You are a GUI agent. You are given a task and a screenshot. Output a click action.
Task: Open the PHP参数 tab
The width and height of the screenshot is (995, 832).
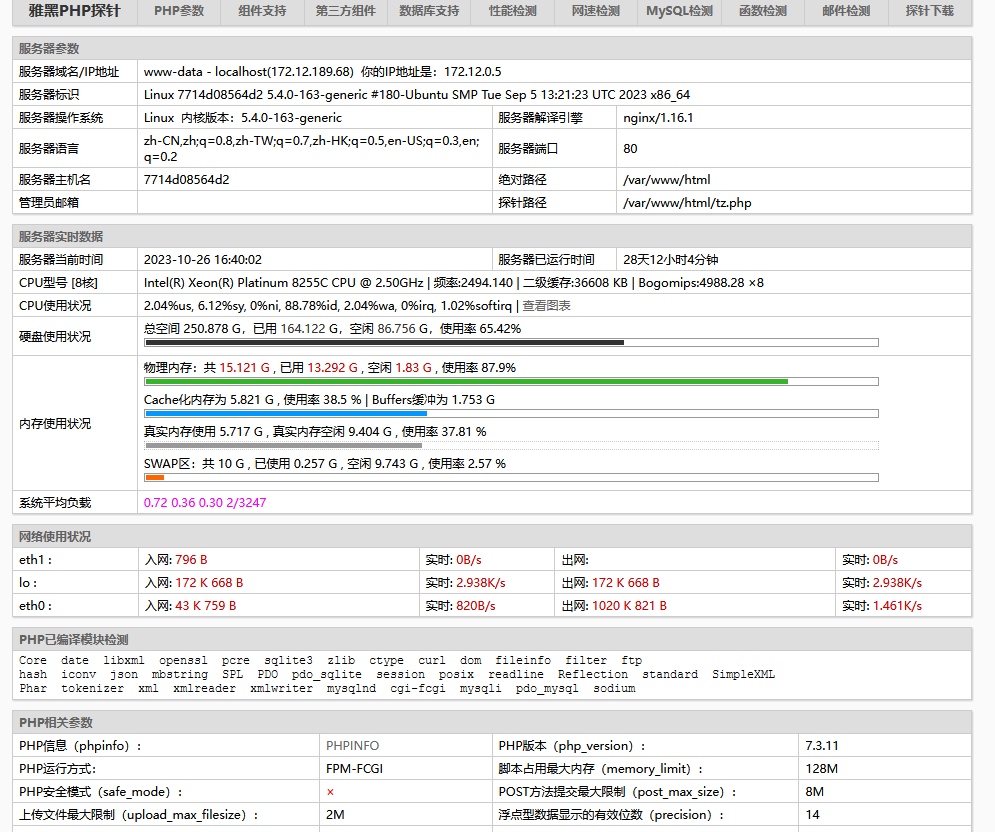(179, 11)
